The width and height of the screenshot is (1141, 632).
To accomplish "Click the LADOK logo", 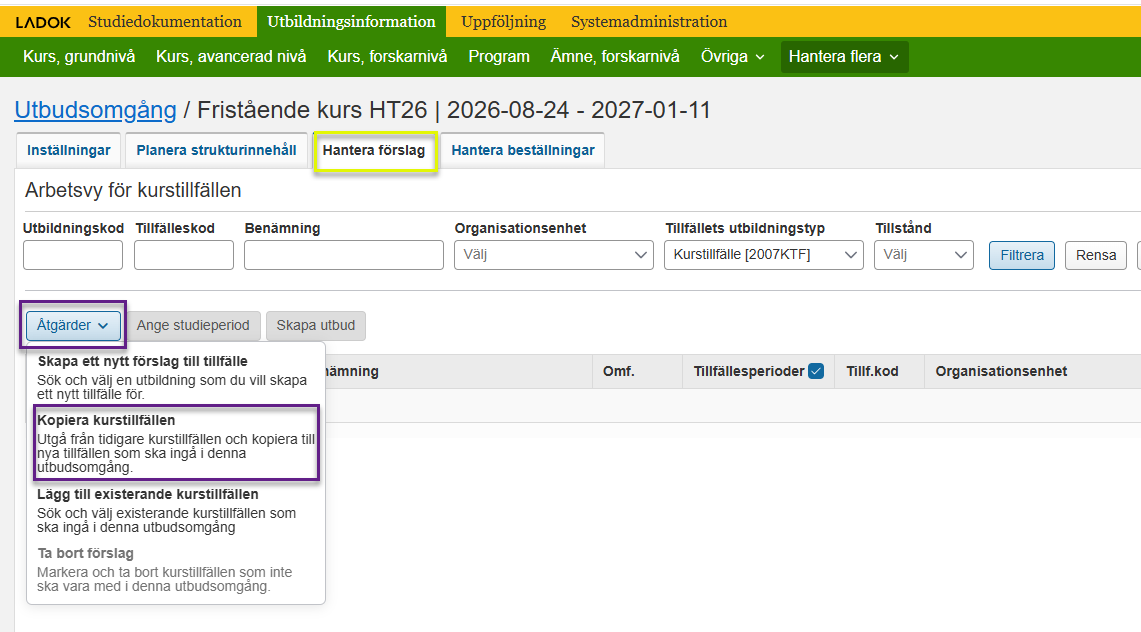I will [x=43, y=22].
